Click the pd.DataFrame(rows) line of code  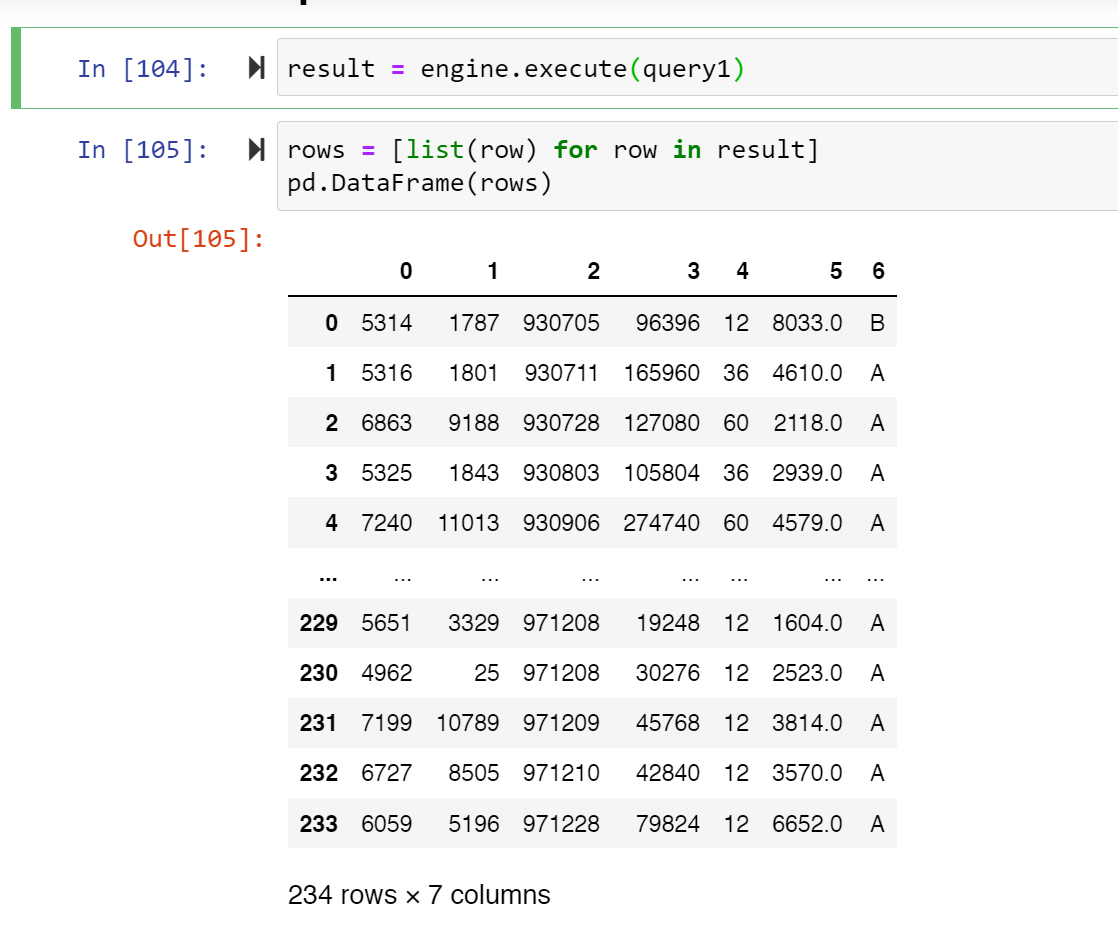pyautogui.click(x=420, y=182)
